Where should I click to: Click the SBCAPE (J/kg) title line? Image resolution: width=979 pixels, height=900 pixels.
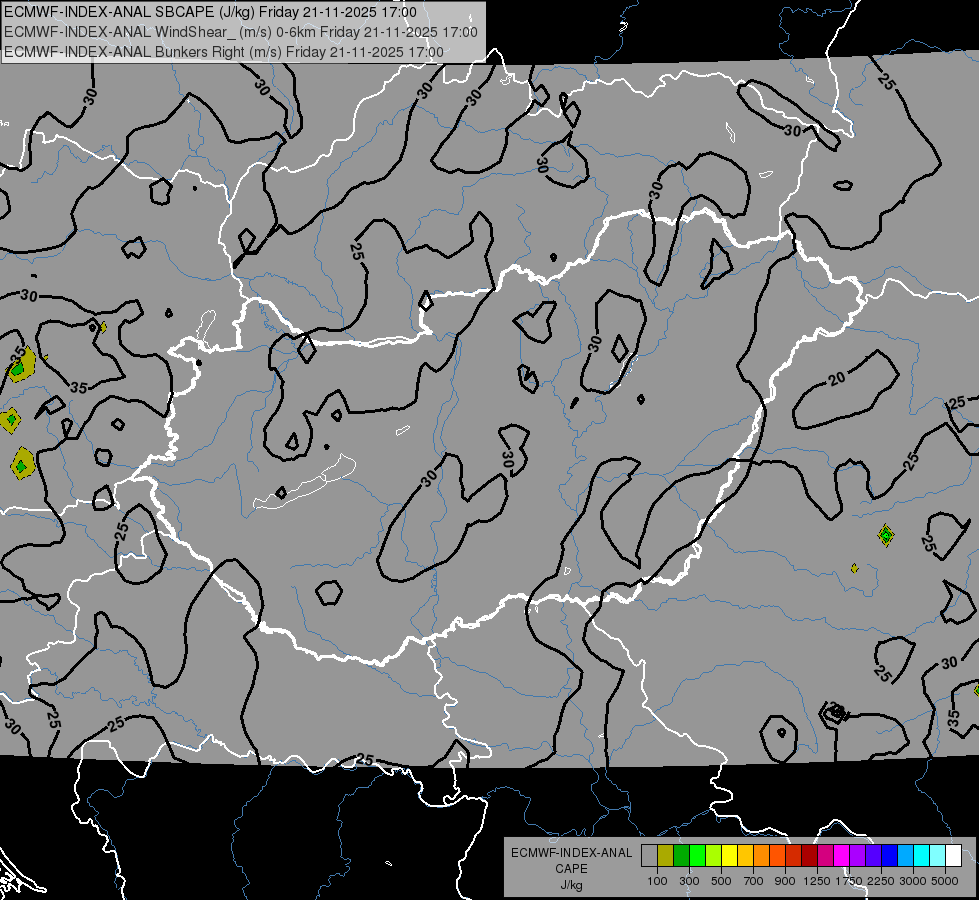210,12
